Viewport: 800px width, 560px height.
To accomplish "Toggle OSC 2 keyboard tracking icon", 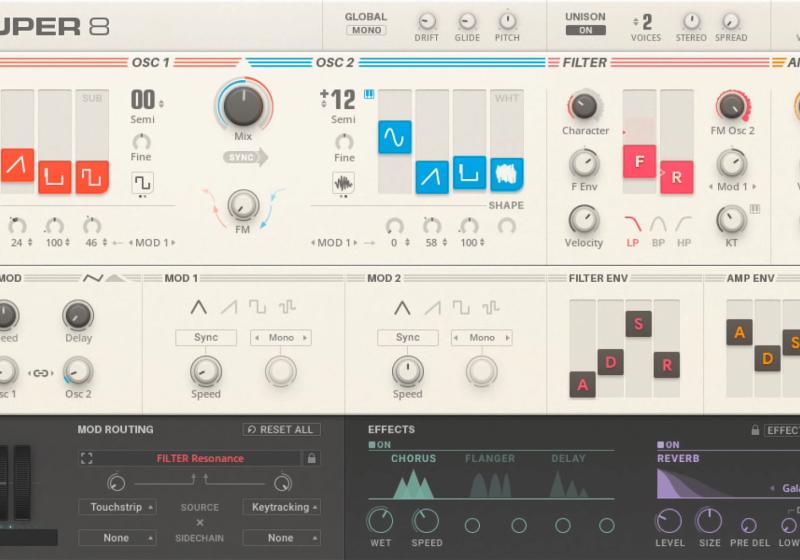I will point(369,94).
